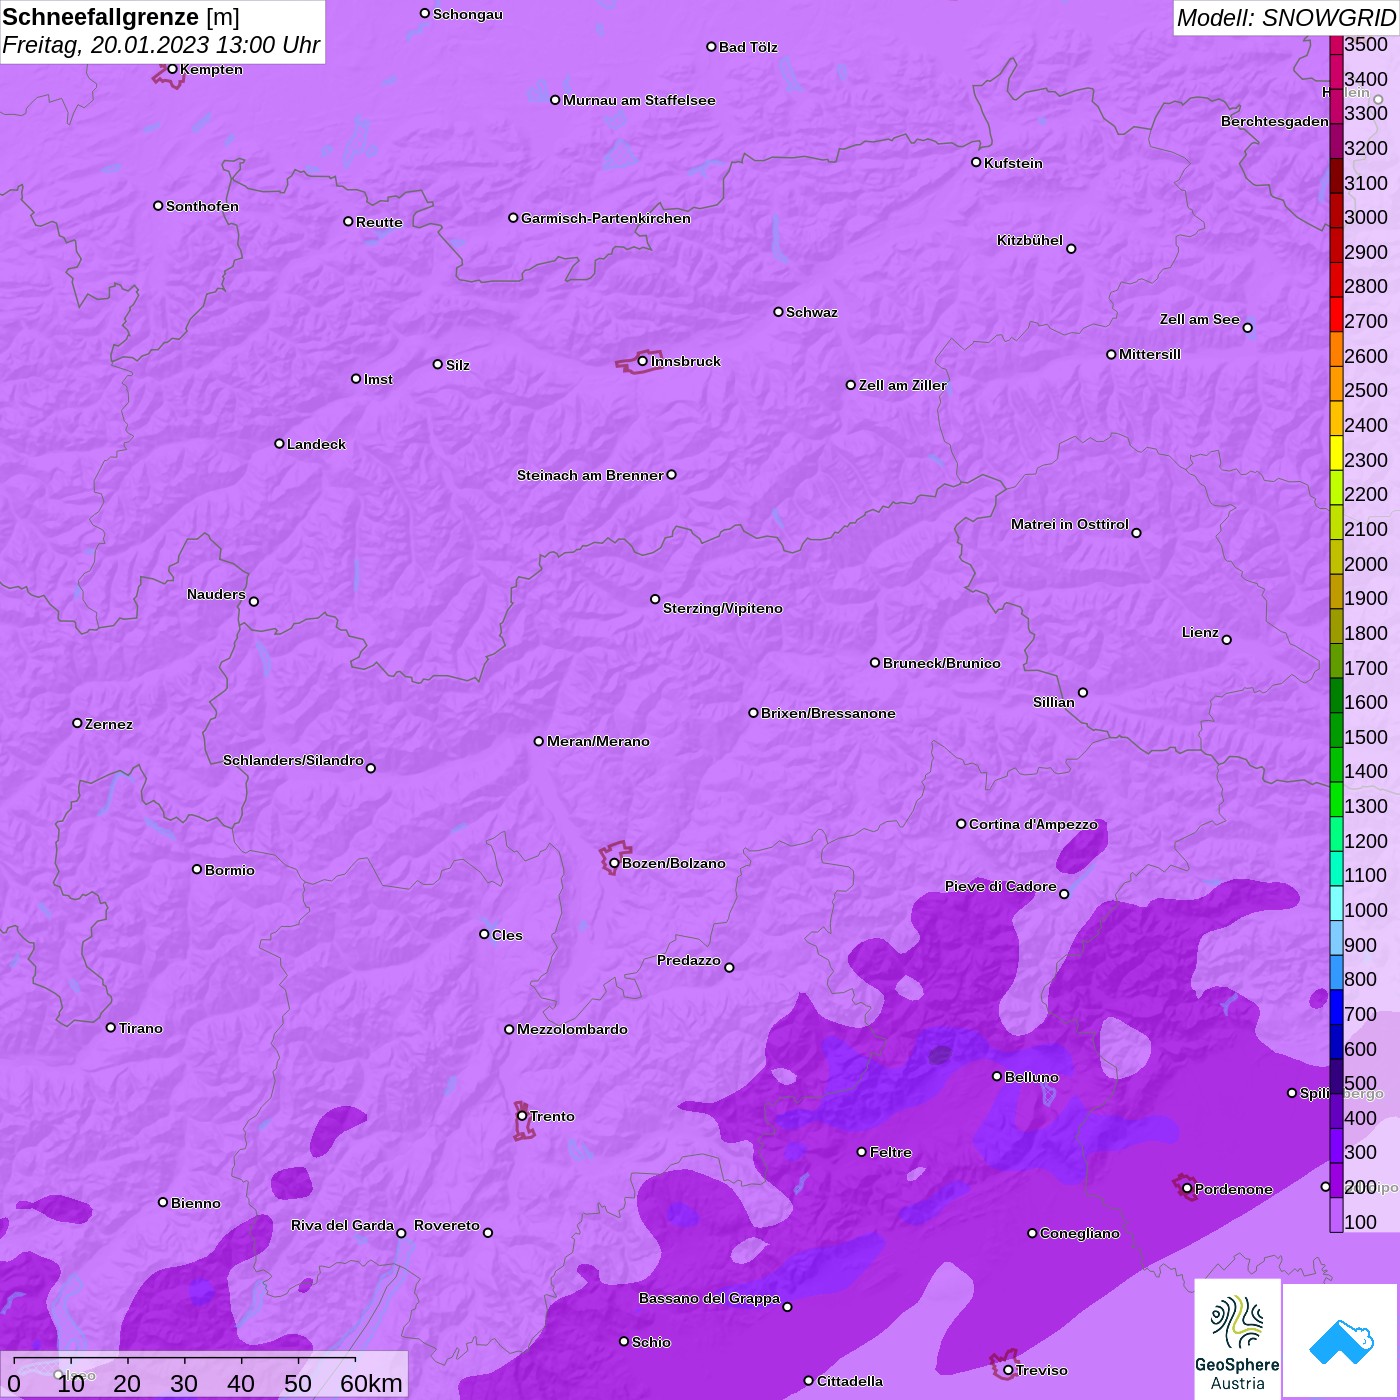This screenshot has width=1400, height=1400.
Task: Click the yellow 2300 legend swatch
Action: click(1336, 452)
